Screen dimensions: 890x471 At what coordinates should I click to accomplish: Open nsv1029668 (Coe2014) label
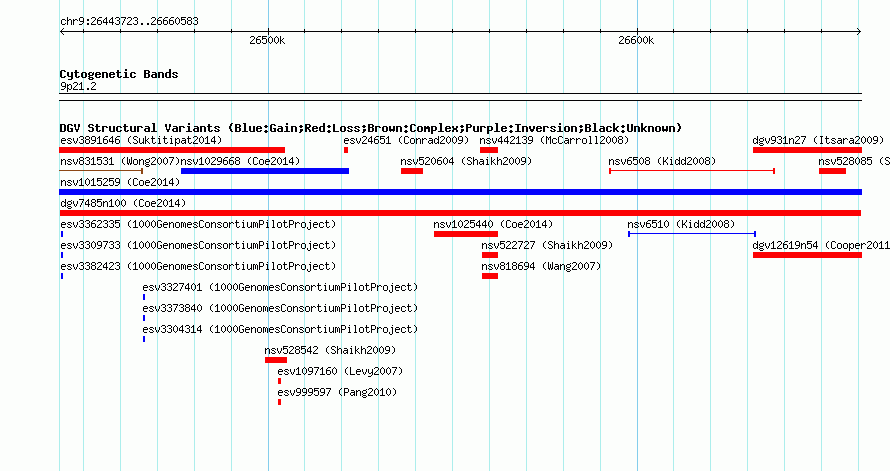tap(240, 161)
